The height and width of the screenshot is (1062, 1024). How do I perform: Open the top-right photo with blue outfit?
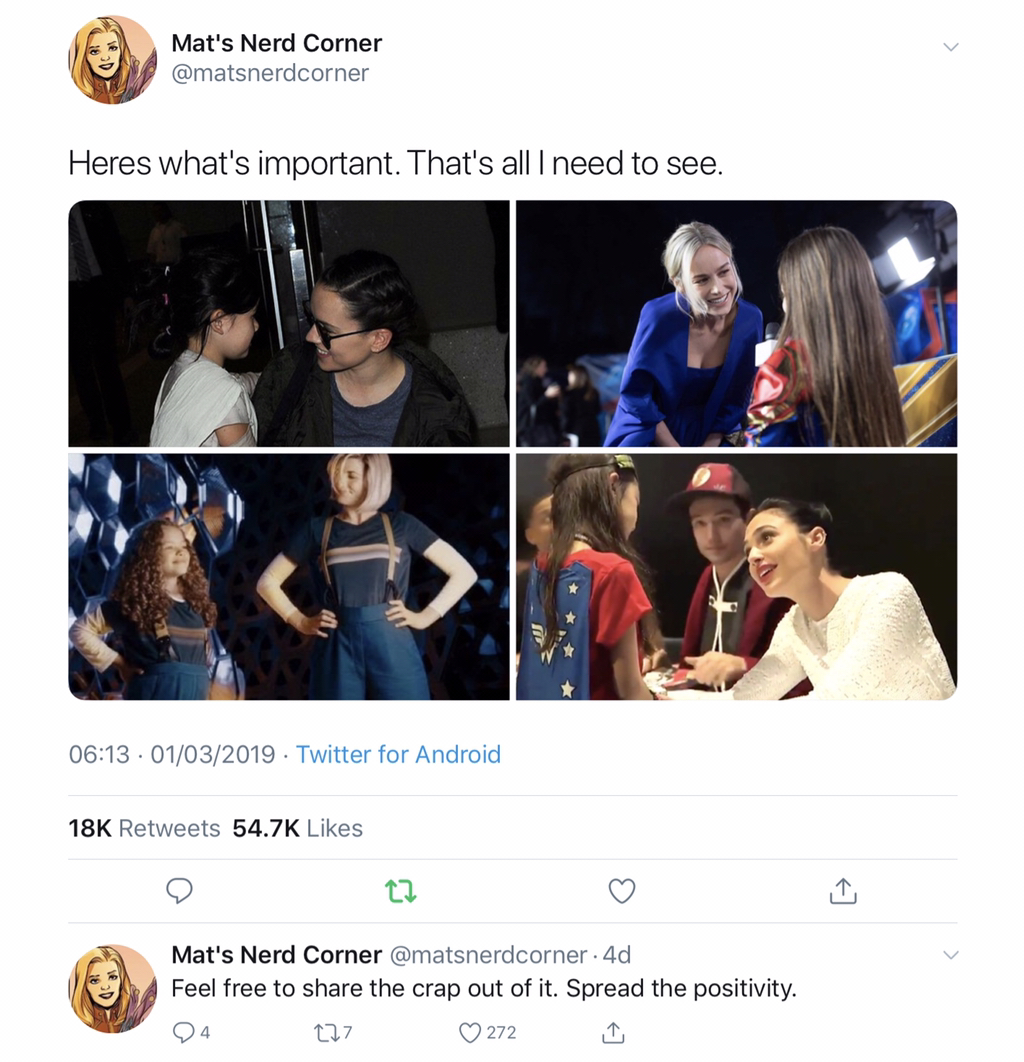(737, 323)
